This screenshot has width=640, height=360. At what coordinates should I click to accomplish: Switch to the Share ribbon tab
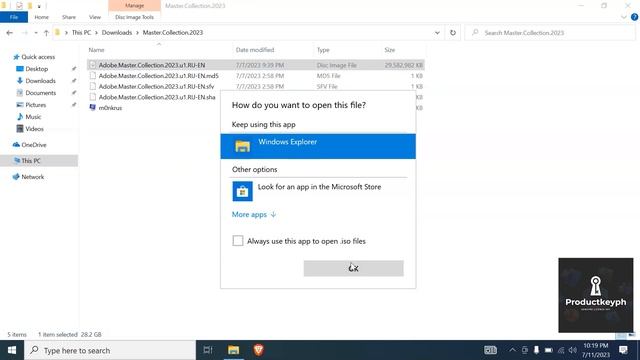tap(69, 17)
